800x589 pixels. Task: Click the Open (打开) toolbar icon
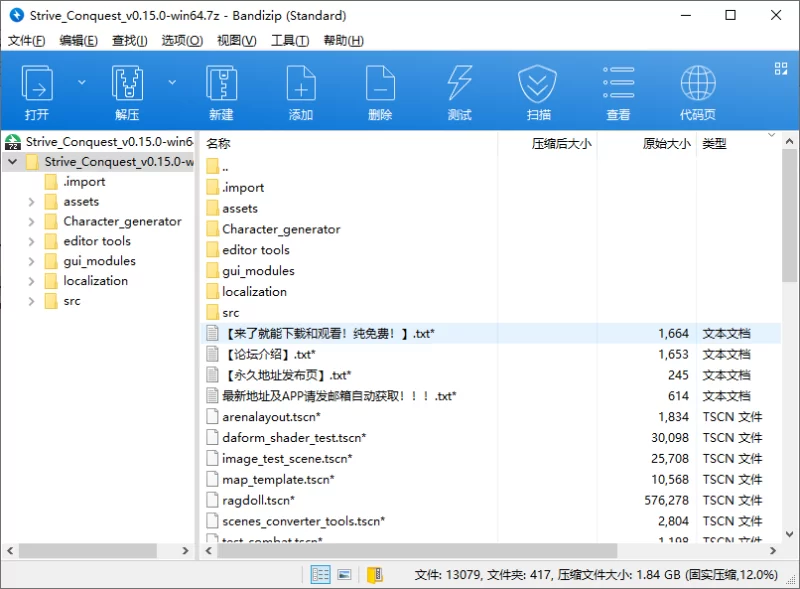click(x=37, y=92)
